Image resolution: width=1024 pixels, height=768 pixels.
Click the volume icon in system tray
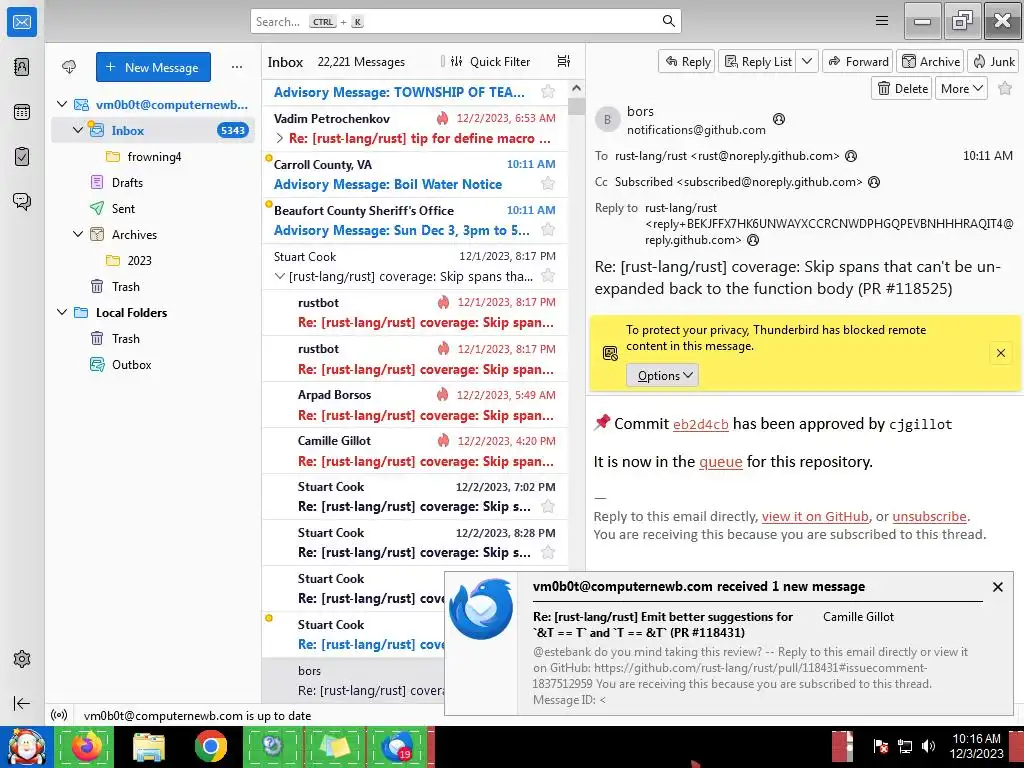(928, 746)
